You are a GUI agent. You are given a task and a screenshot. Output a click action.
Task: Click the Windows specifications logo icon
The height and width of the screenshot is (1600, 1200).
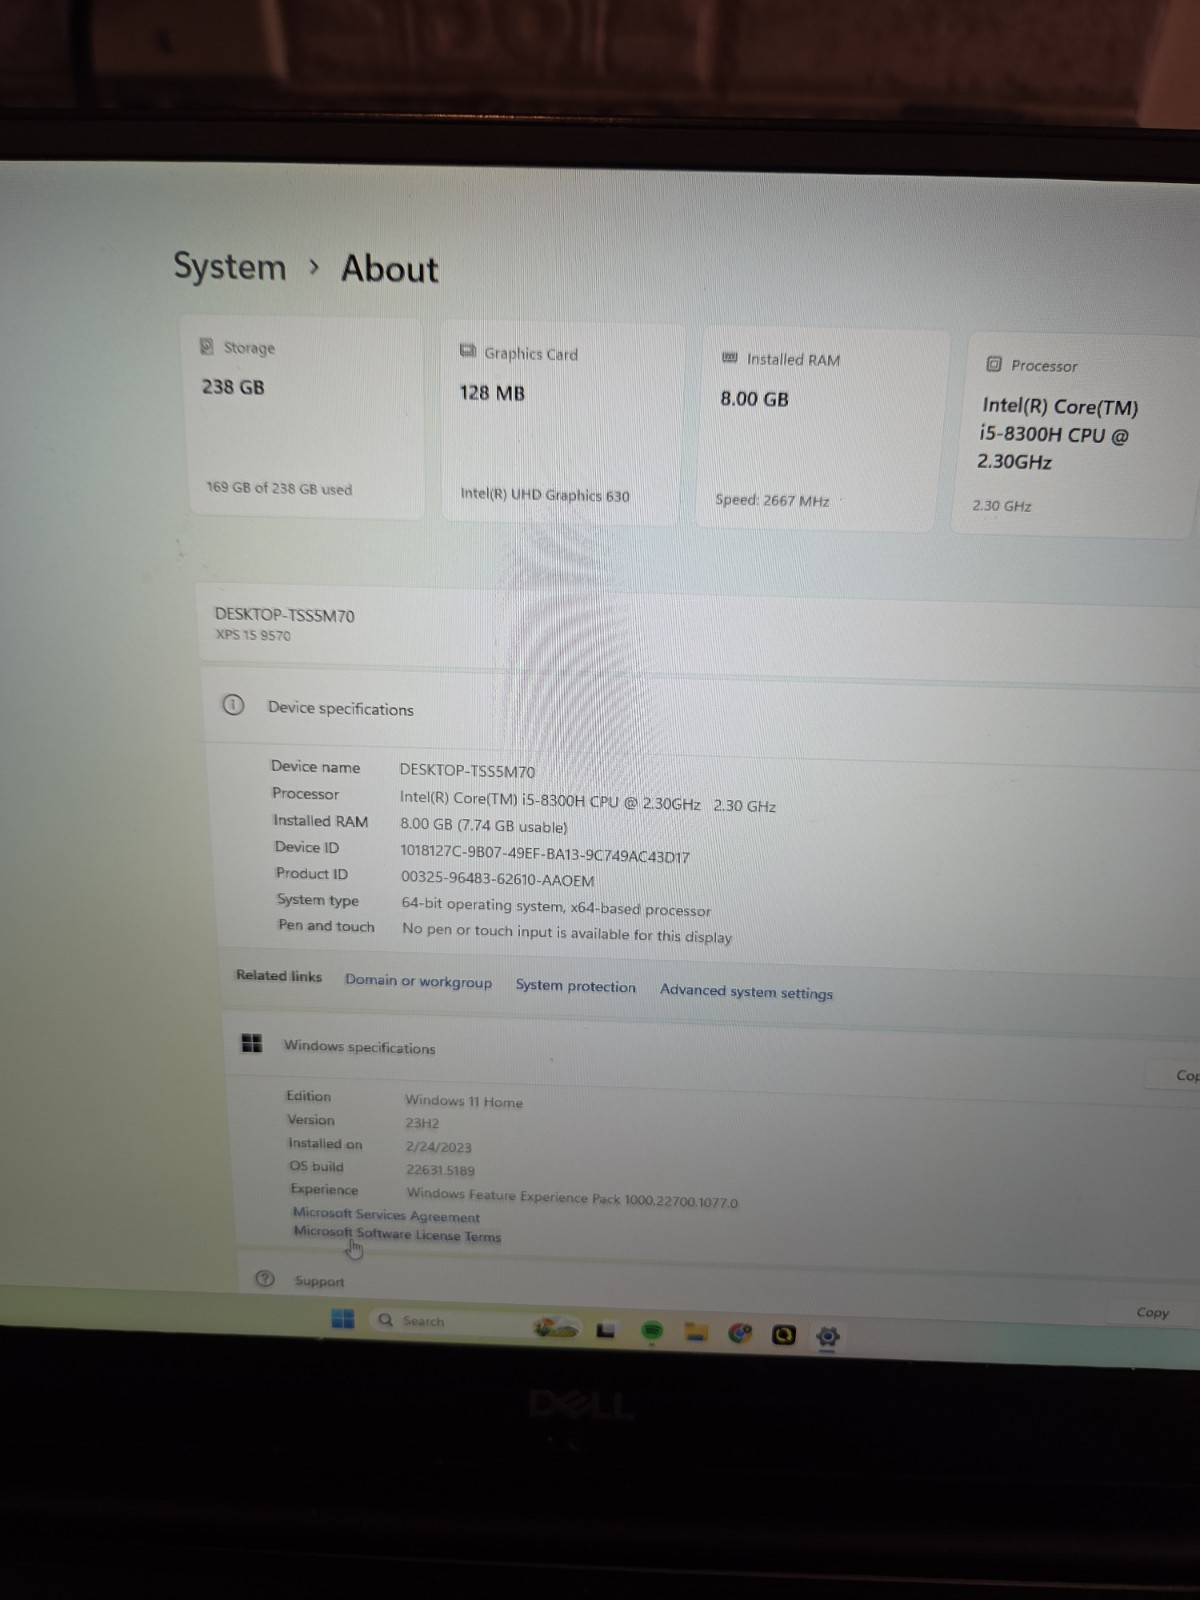252,1043
